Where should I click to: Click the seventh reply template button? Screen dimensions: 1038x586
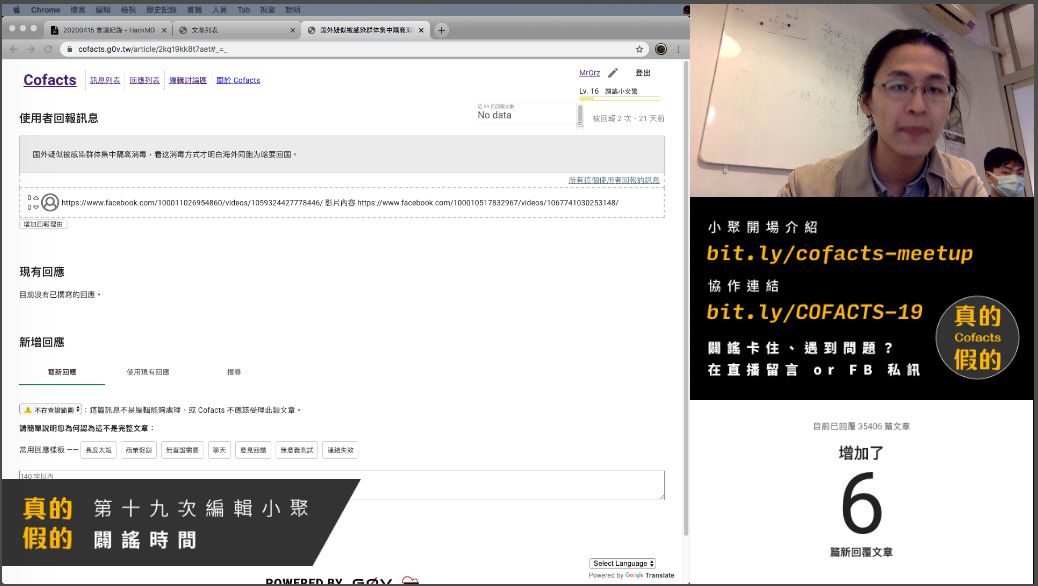click(x=340, y=450)
